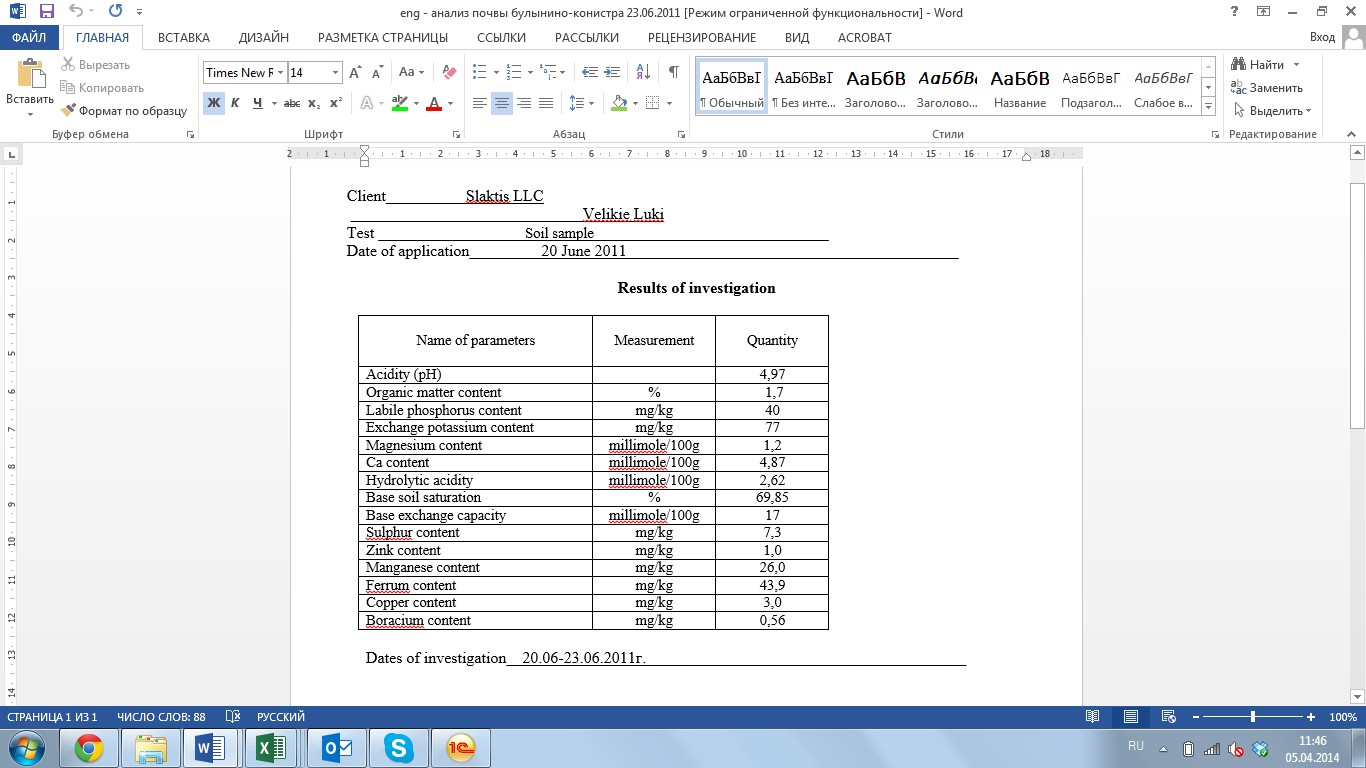Screen dimensions: 1366x768
Task: Click the РУССКИЙ language indicator in status bar
Action: pyautogui.click(x=281, y=717)
